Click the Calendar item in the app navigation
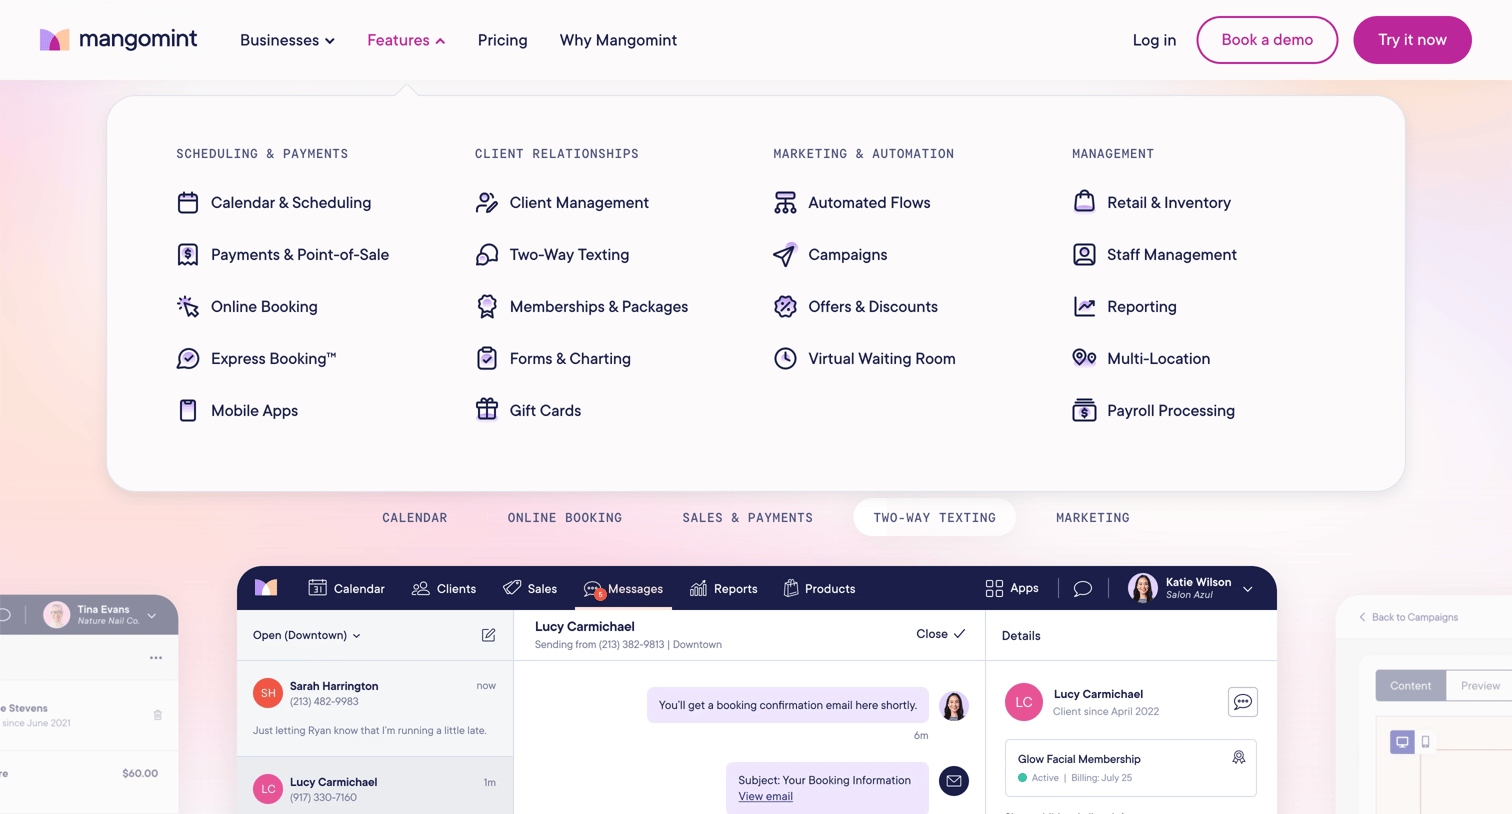1512x814 pixels. (346, 589)
